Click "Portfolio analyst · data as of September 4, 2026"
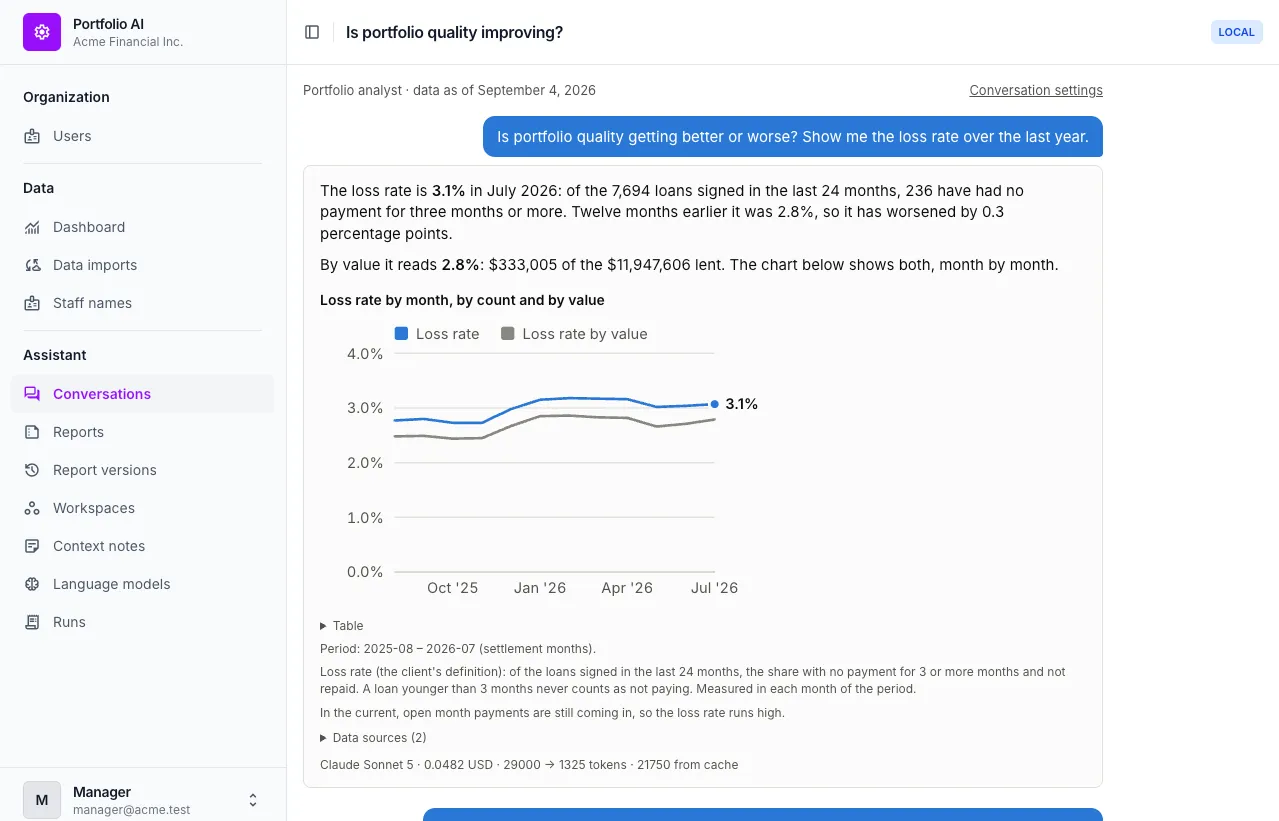Screen dimensions: 1279x821 (x=449, y=90)
